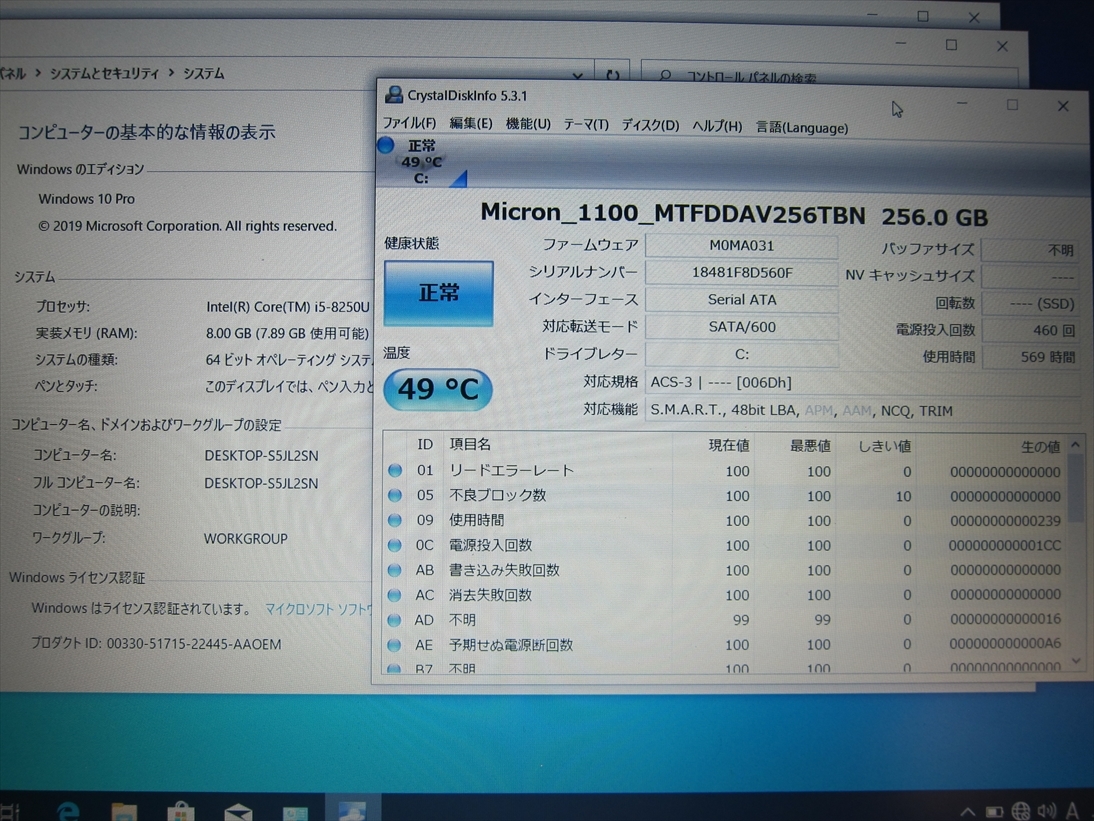Click the 生の値 column header
Viewport: 1094px width, 821px height.
pos(1040,447)
